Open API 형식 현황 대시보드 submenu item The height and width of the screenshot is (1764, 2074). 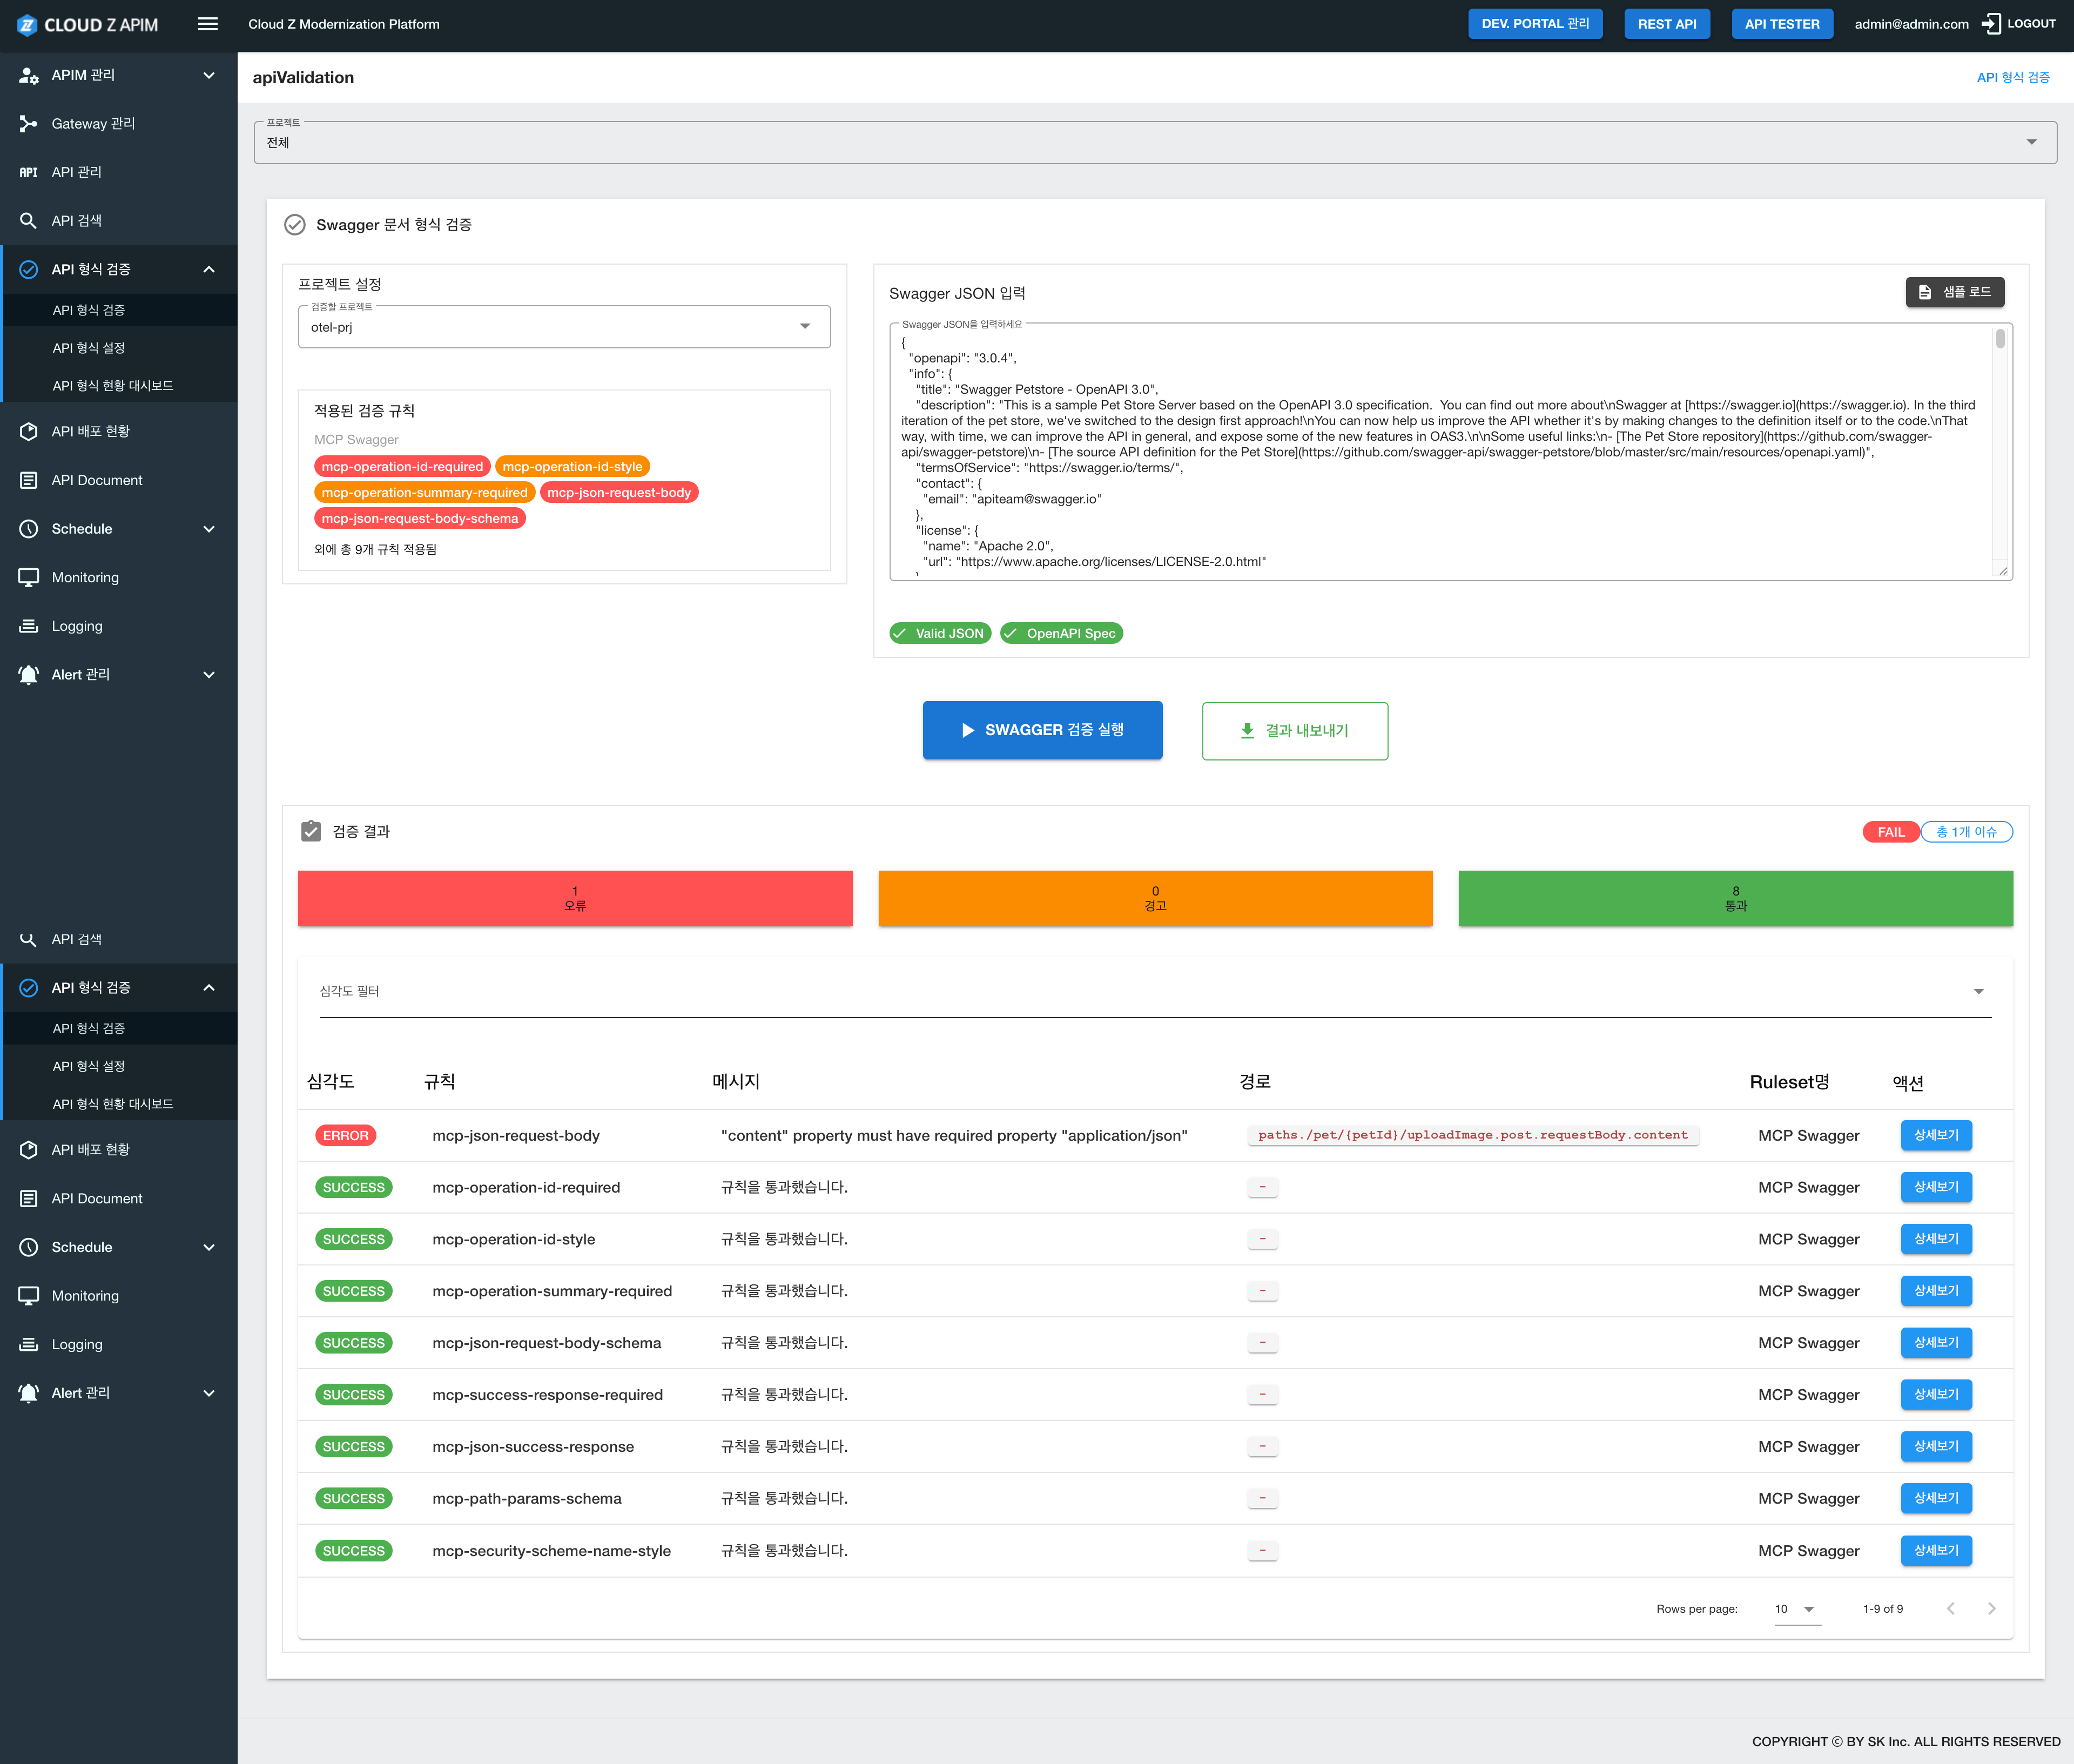click(113, 385)
